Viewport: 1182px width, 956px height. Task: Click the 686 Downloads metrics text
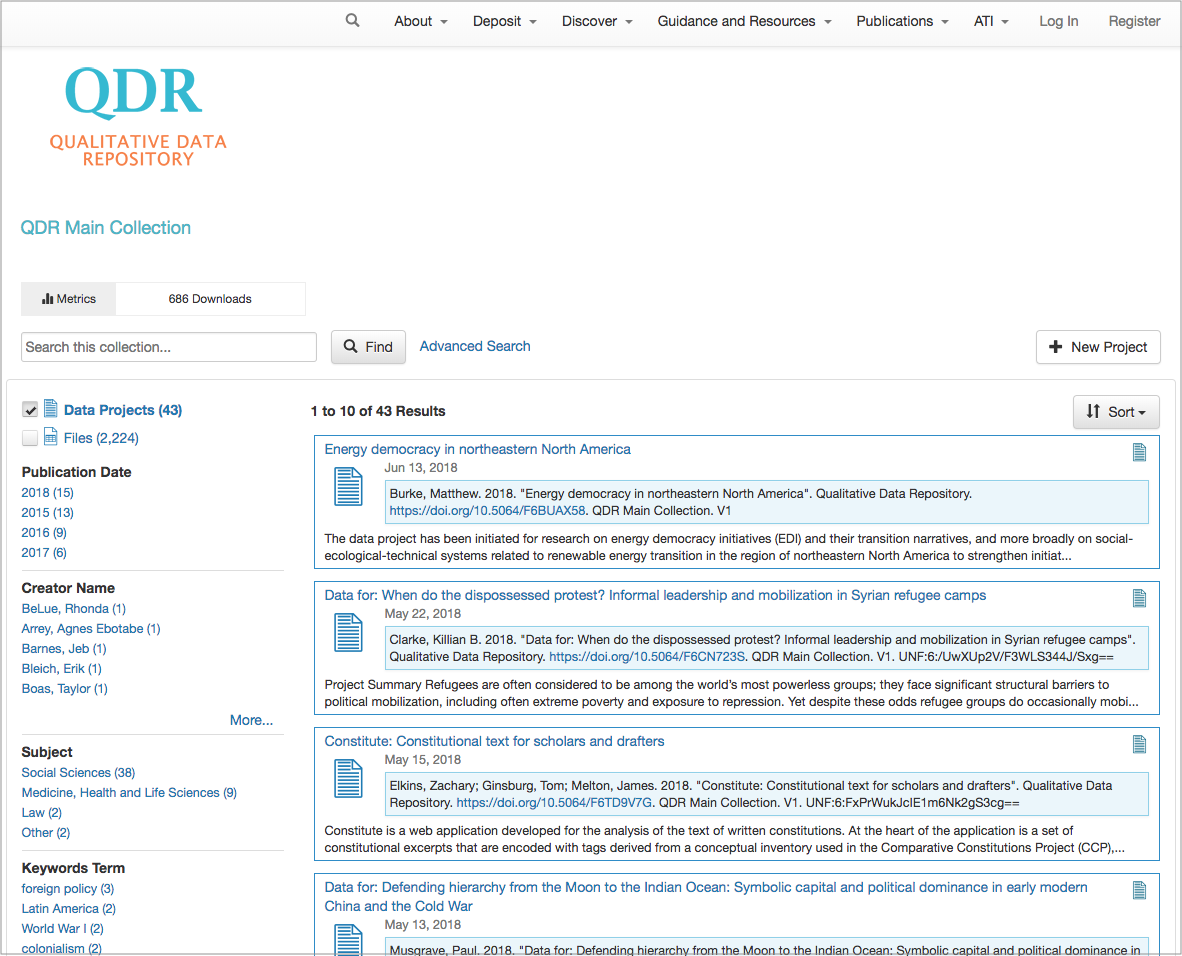coord(210,299)
